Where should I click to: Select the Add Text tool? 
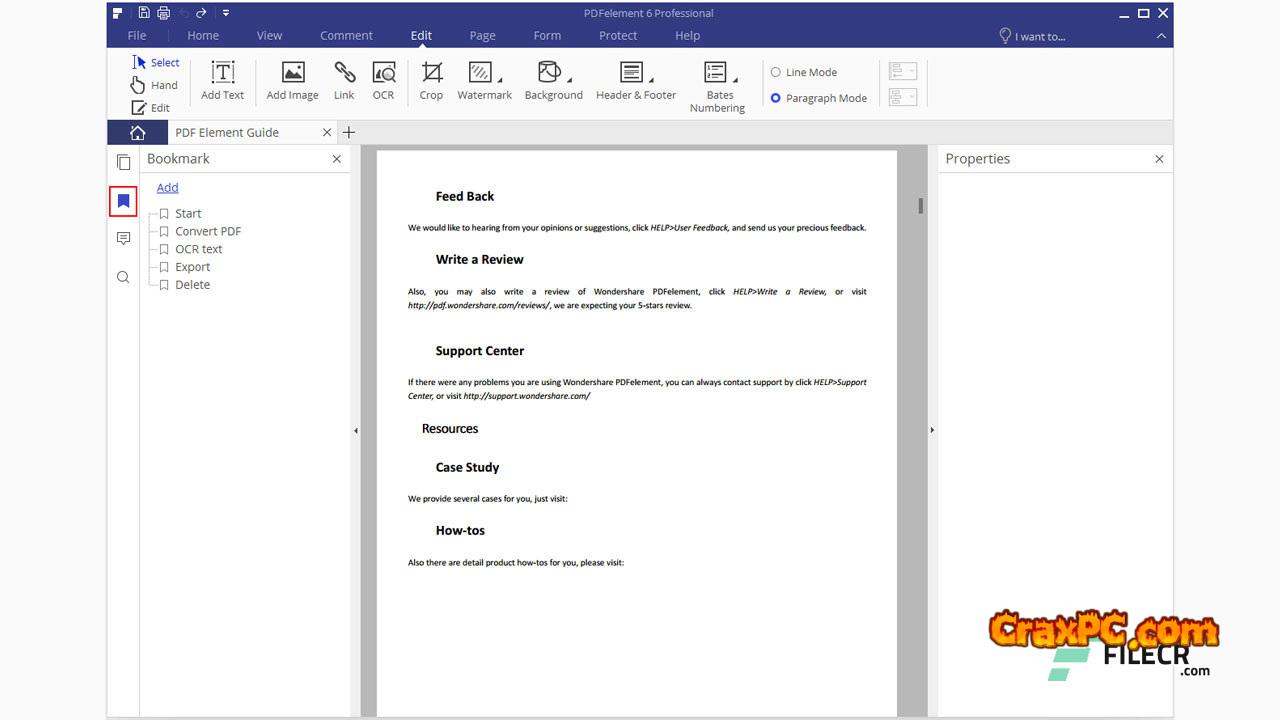222,80
